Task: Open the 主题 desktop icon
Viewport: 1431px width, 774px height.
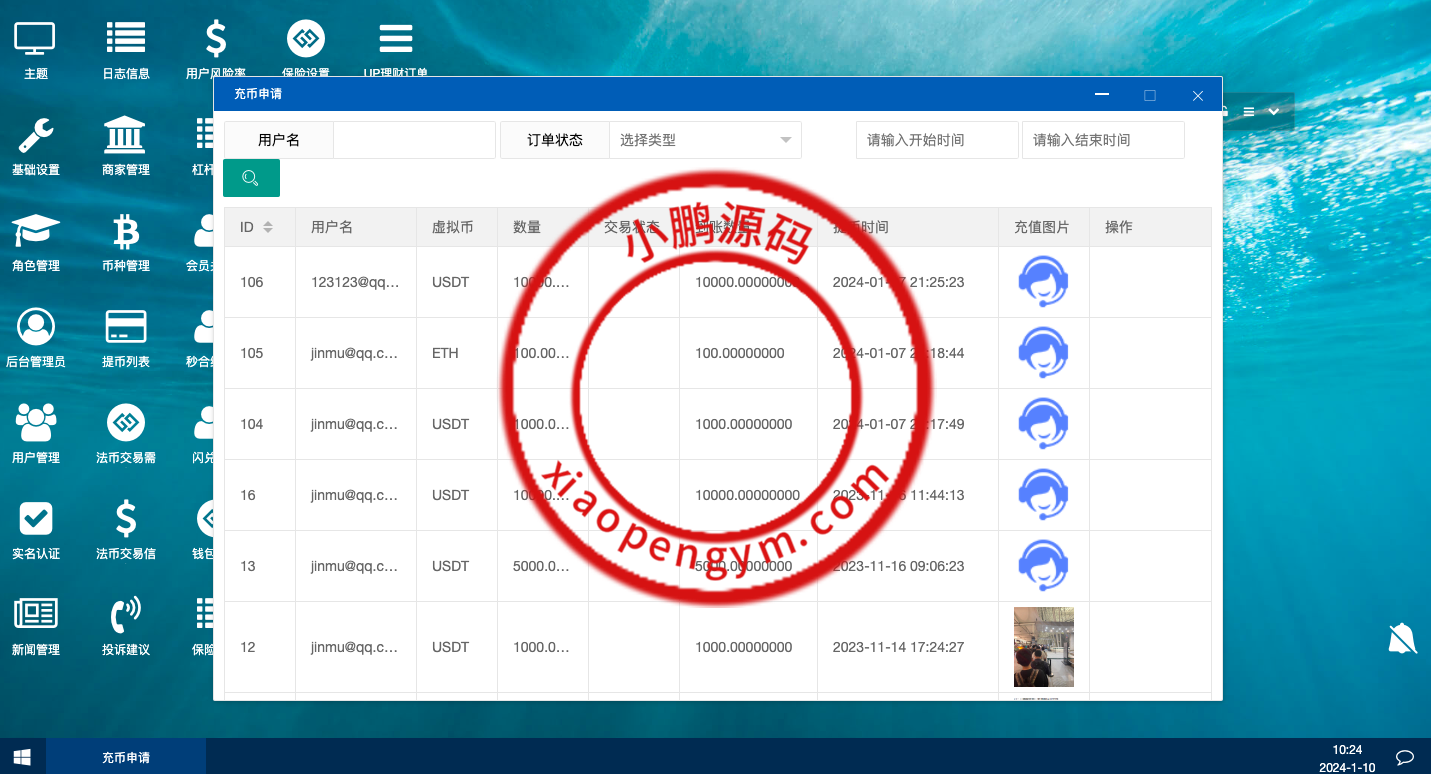Action: [x=35, y=45]
